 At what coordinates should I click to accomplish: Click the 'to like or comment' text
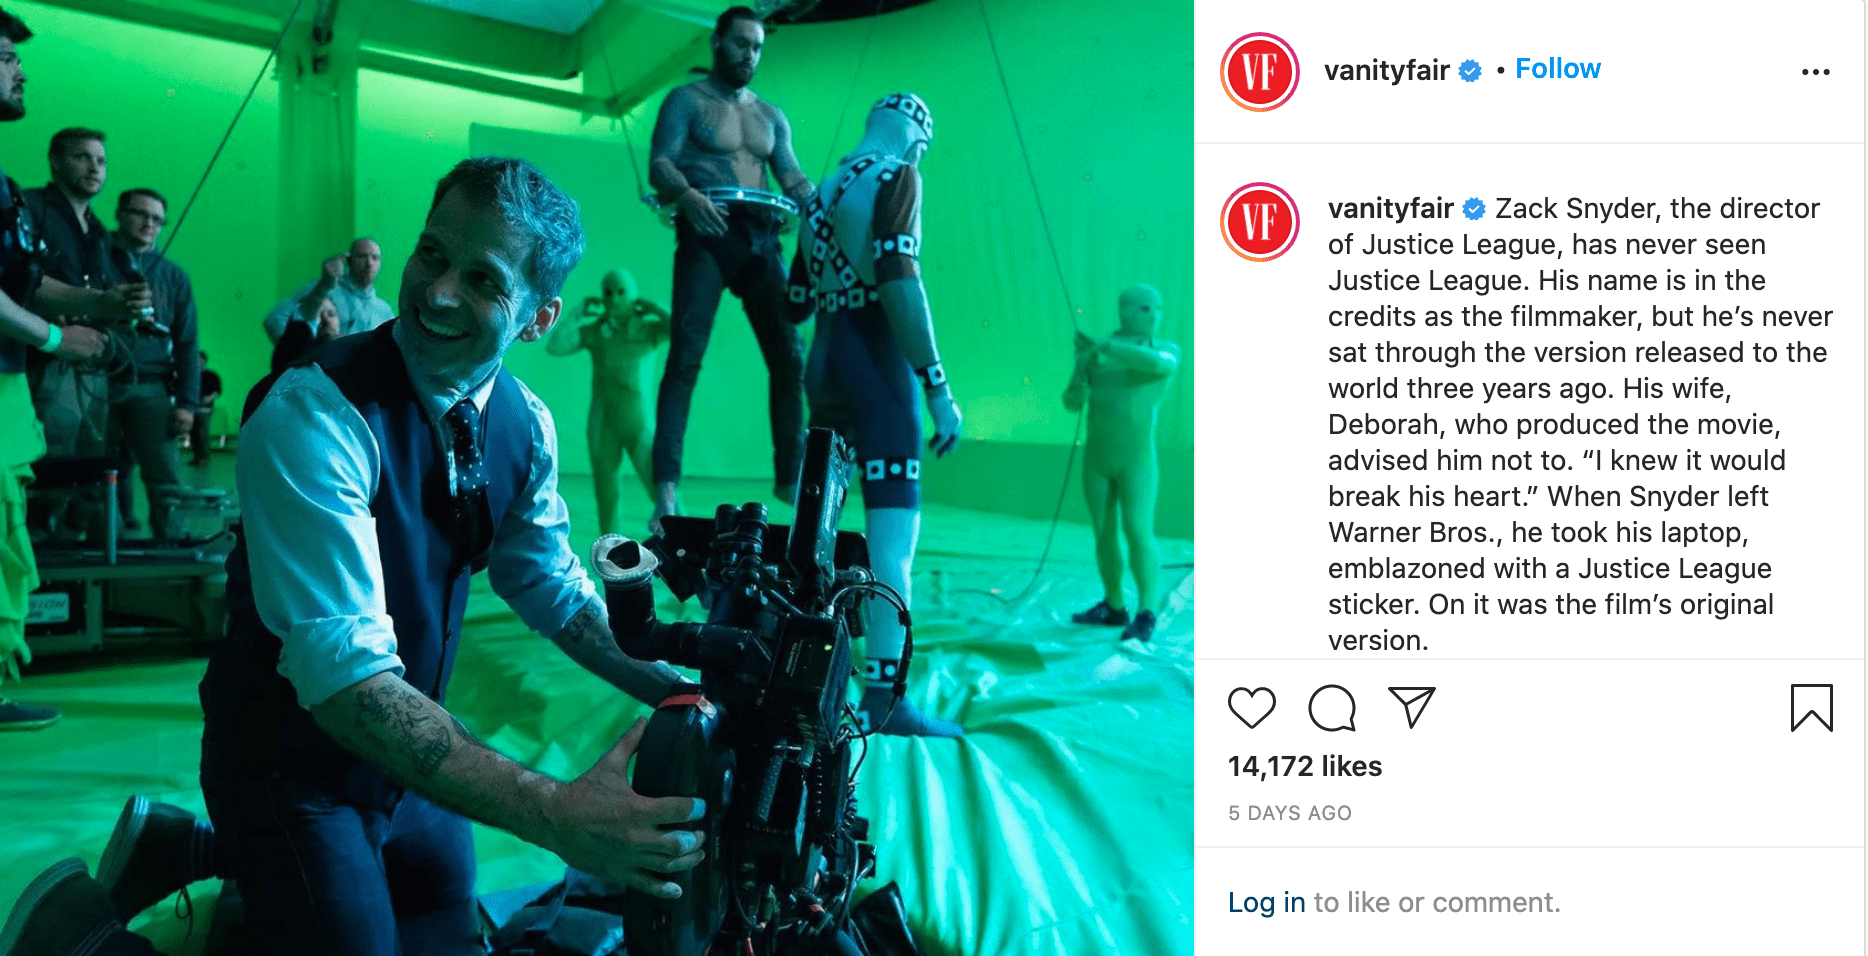point(1437,903)
